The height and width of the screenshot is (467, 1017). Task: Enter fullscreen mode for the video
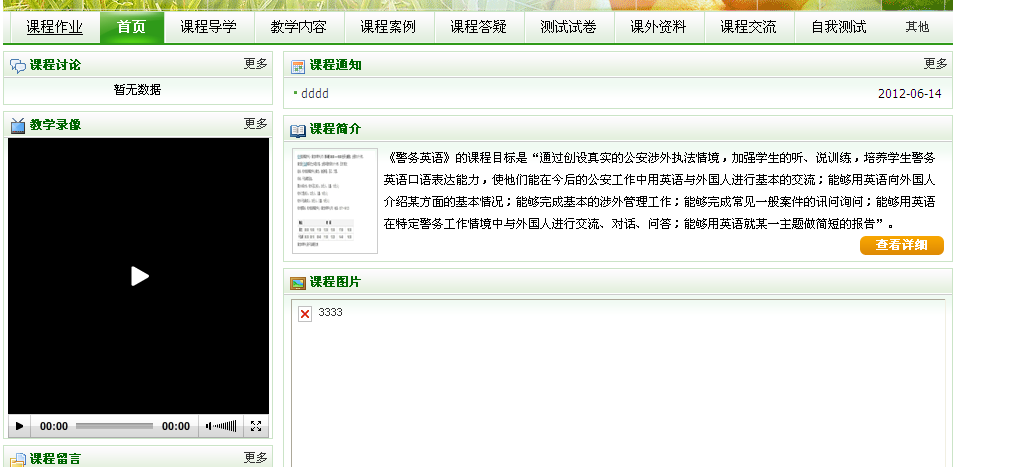pyautogui.click(x=256, y=426)
